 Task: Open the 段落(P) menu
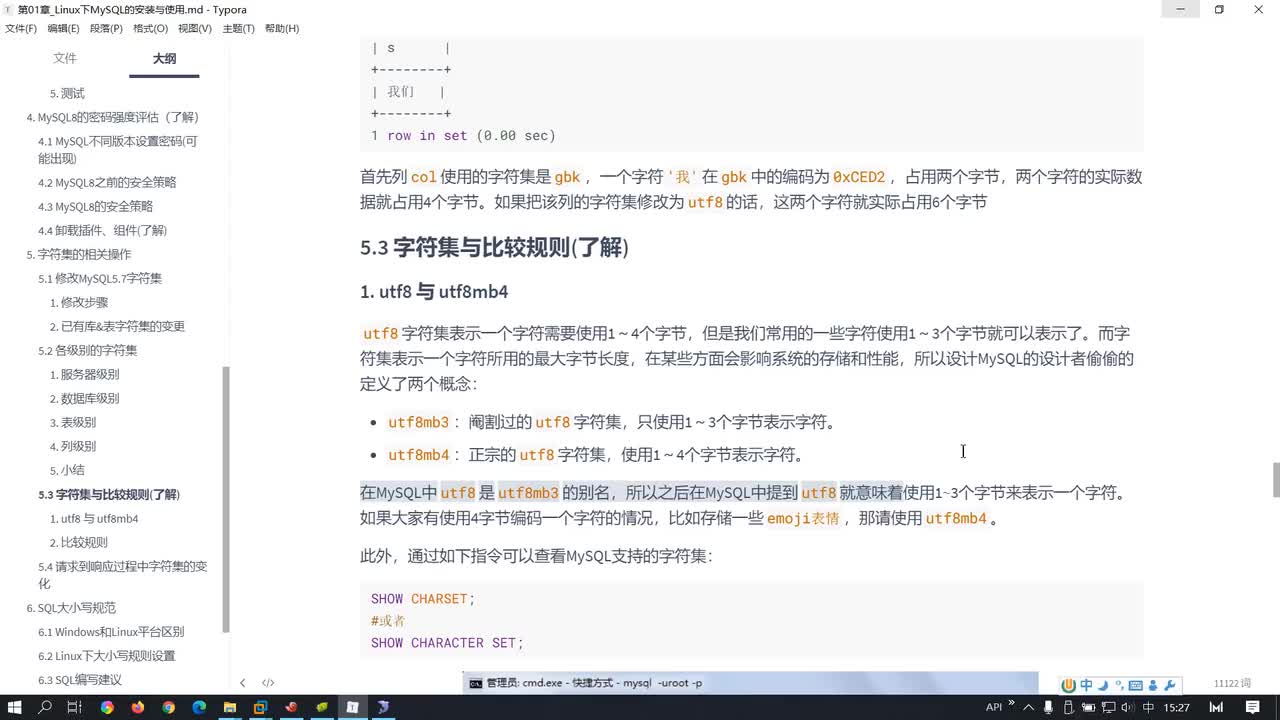(106, 28)
